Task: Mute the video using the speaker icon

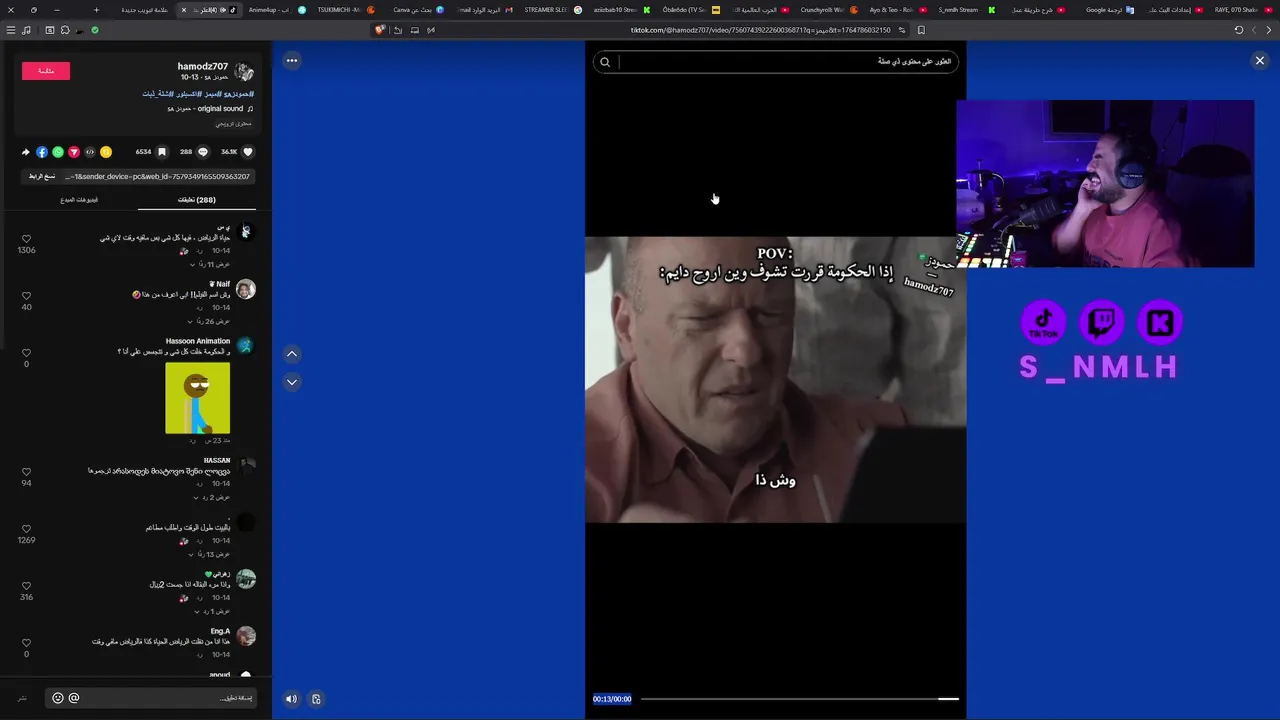Action: click(291, 699)
